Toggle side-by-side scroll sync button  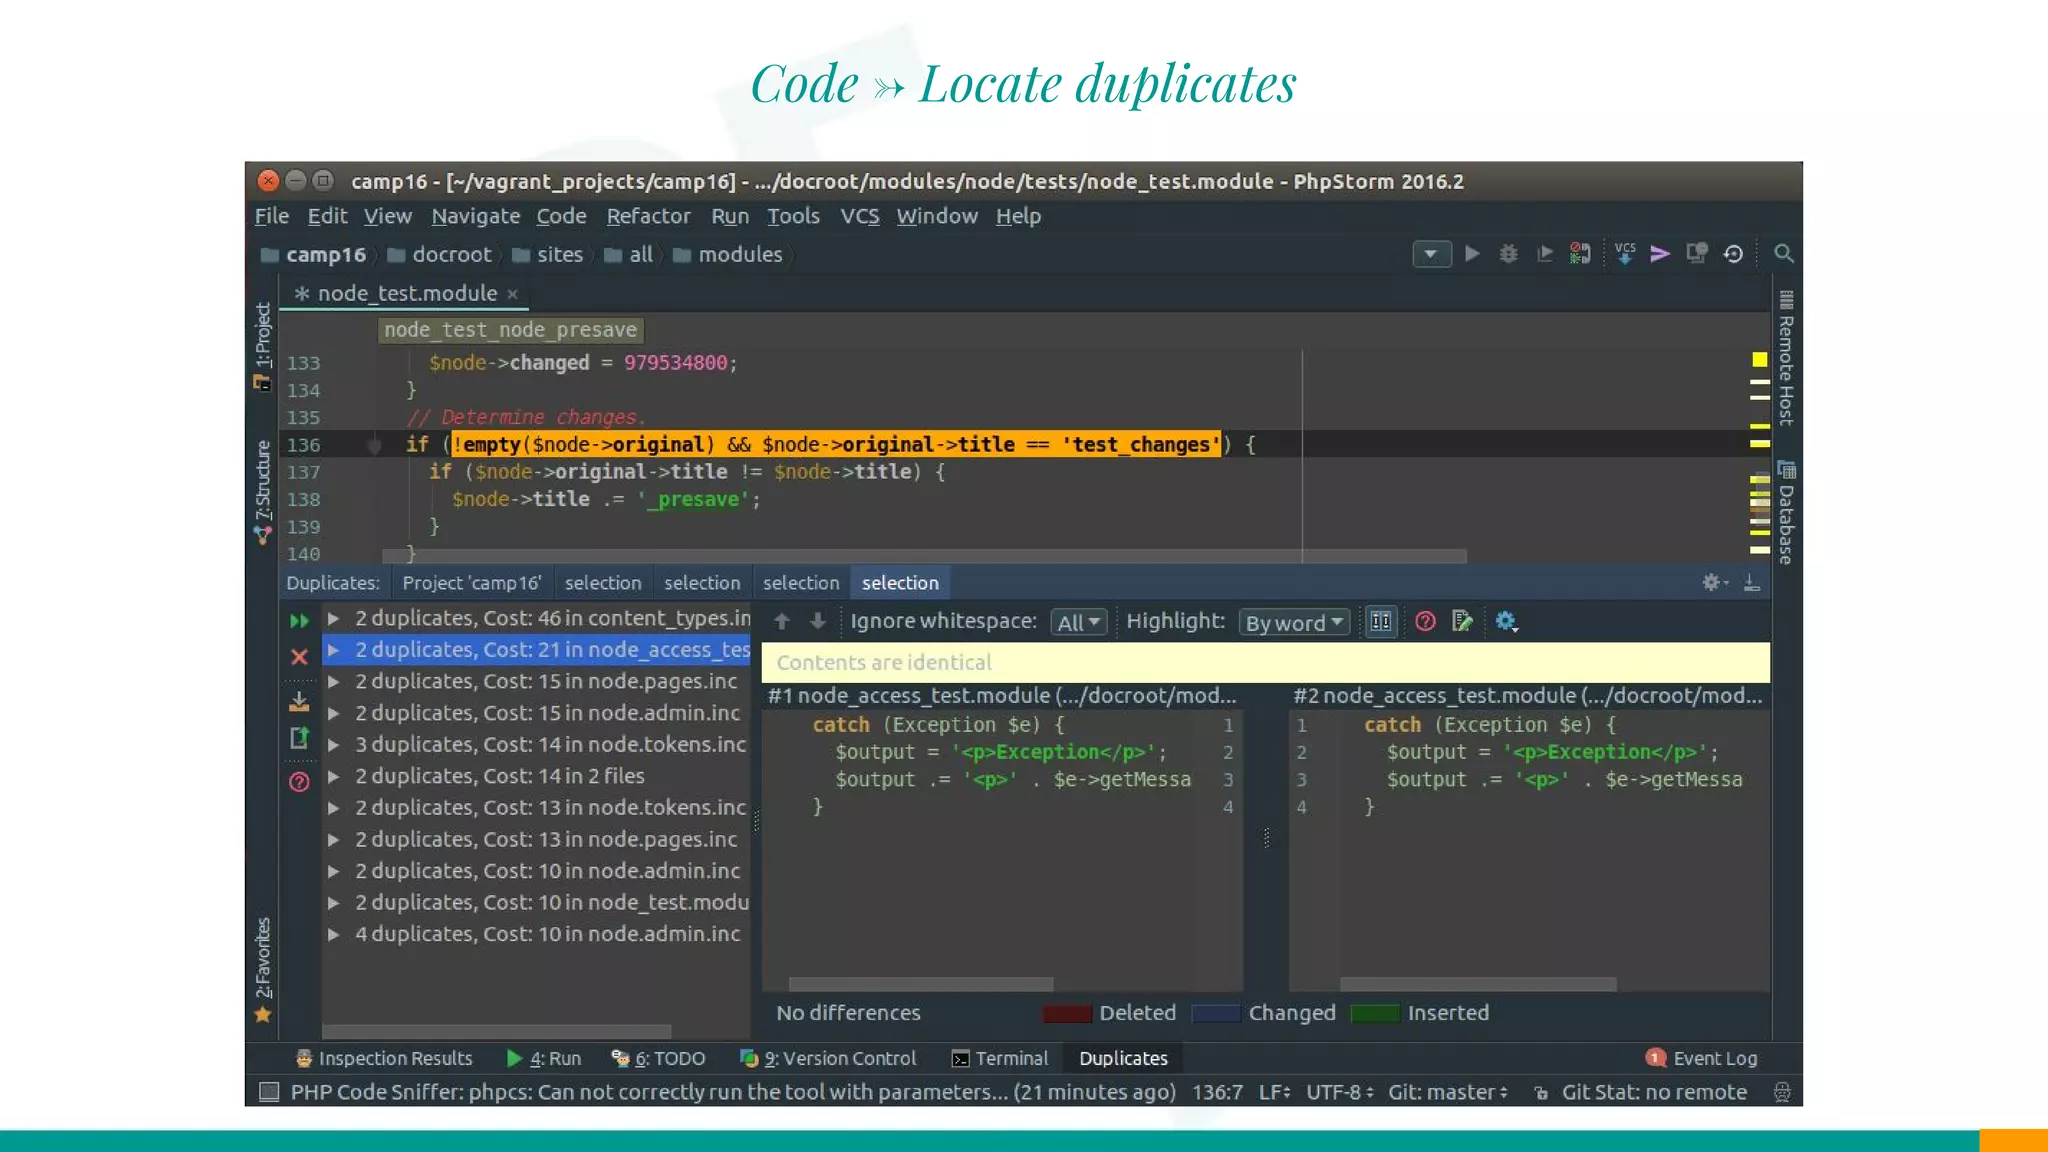[1381, 621]
